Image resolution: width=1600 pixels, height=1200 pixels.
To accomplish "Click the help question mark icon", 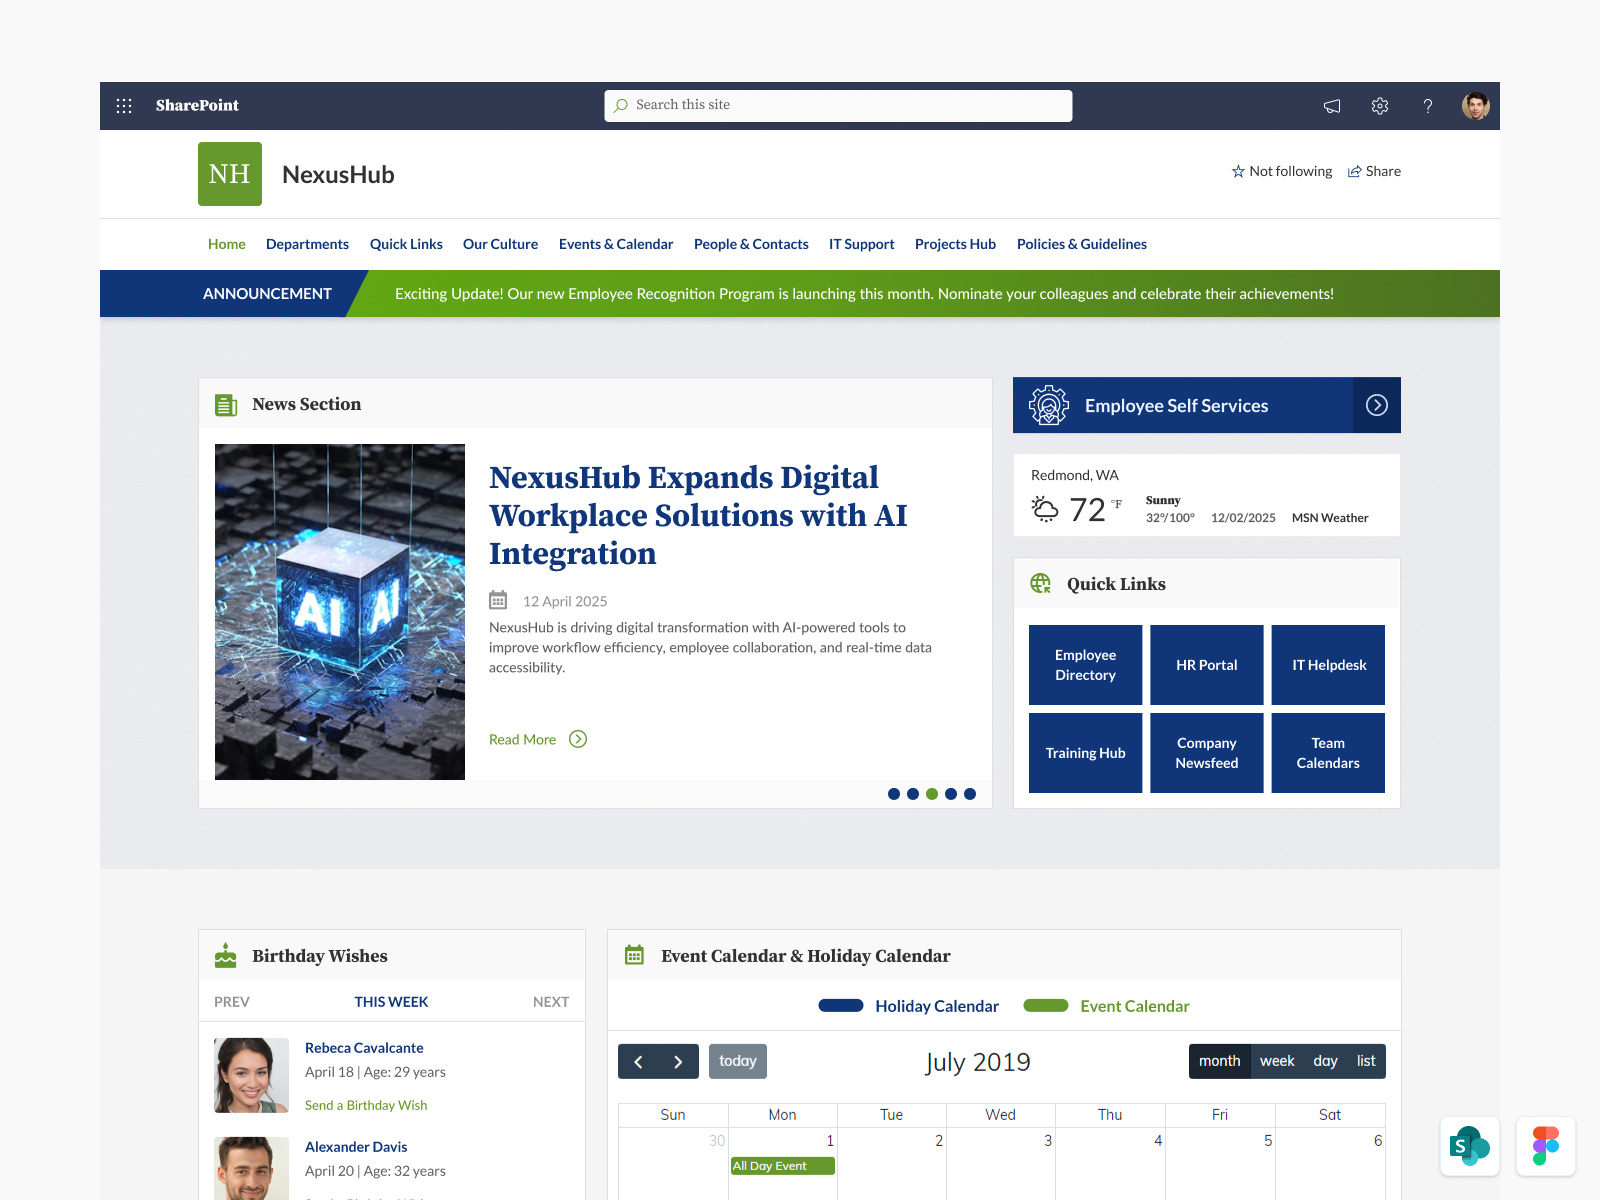I will click(1428, 105).
